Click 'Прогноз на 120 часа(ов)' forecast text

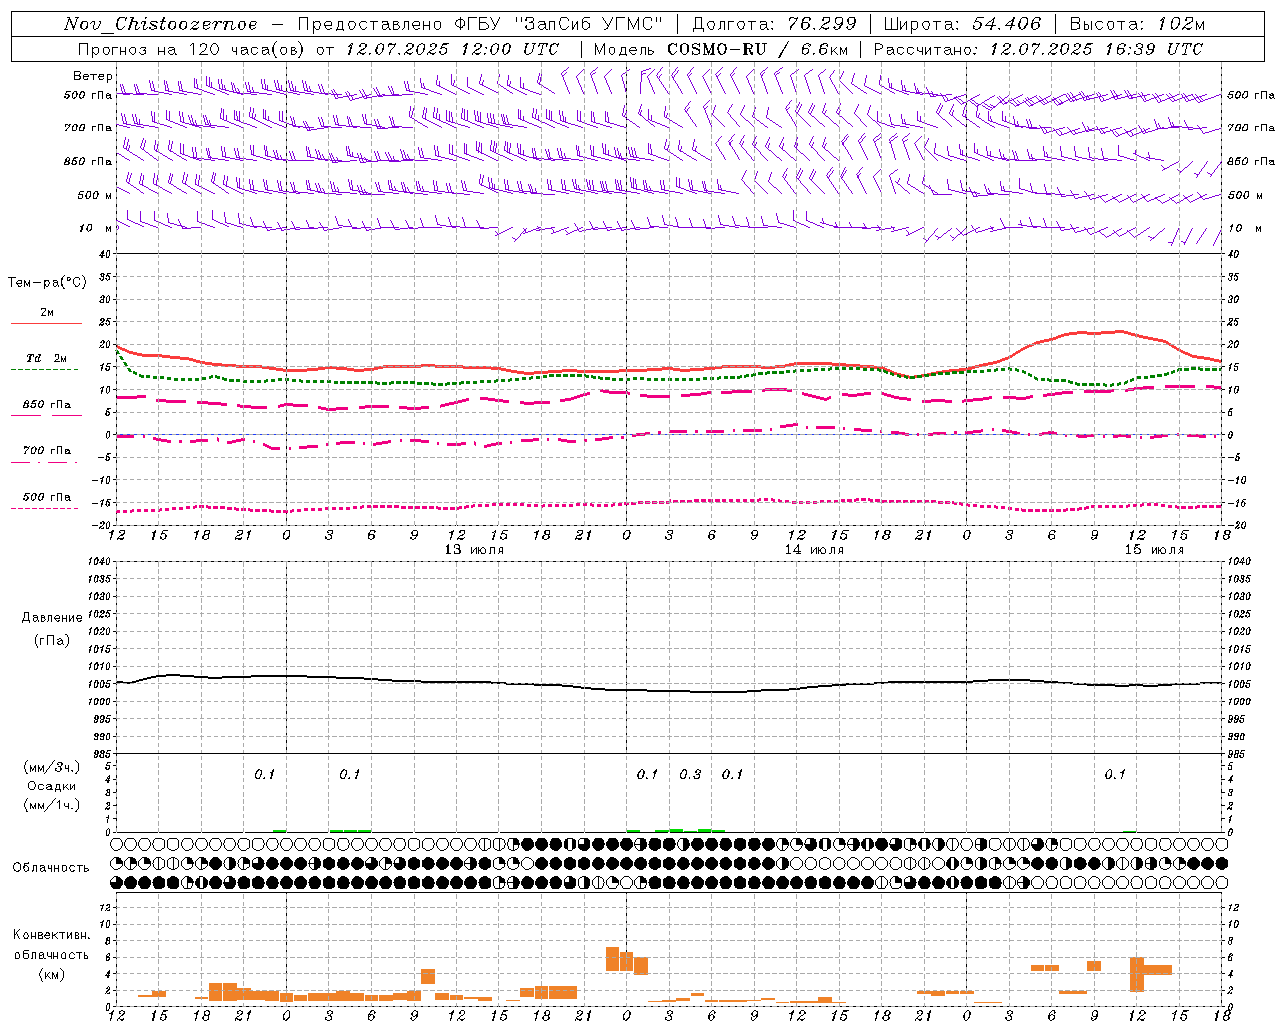(x=192, y=49)
